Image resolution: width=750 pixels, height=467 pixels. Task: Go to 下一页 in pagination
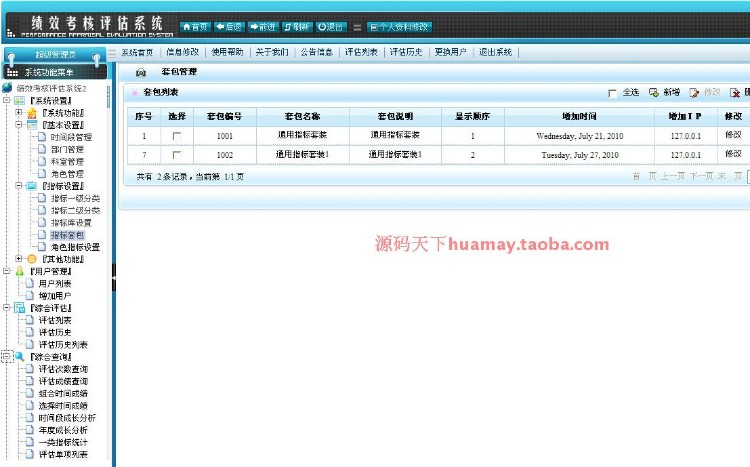[702, 176]
